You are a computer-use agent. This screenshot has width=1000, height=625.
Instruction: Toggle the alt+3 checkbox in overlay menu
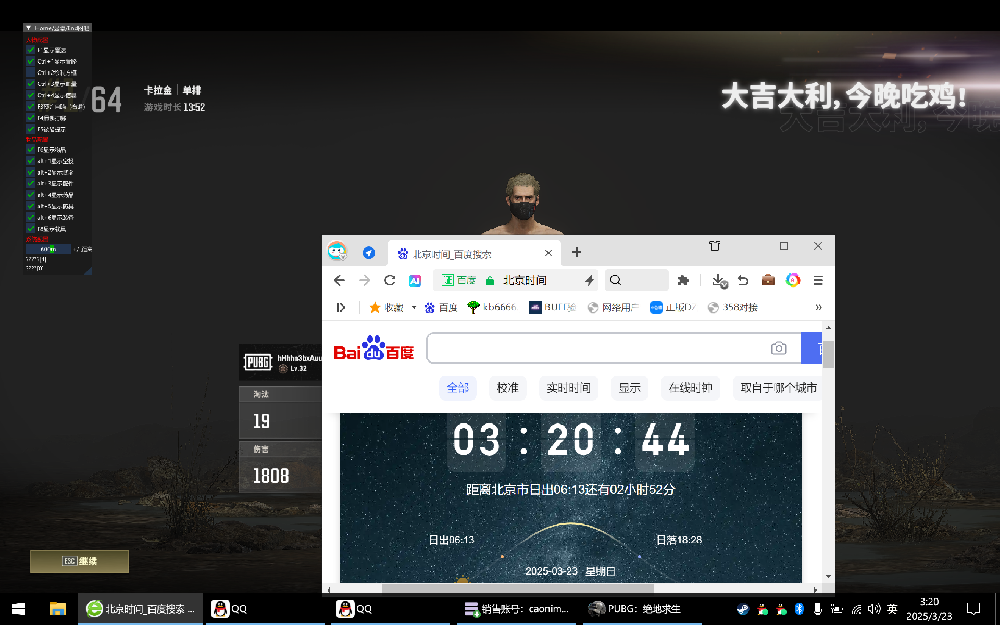pos(31,183)
